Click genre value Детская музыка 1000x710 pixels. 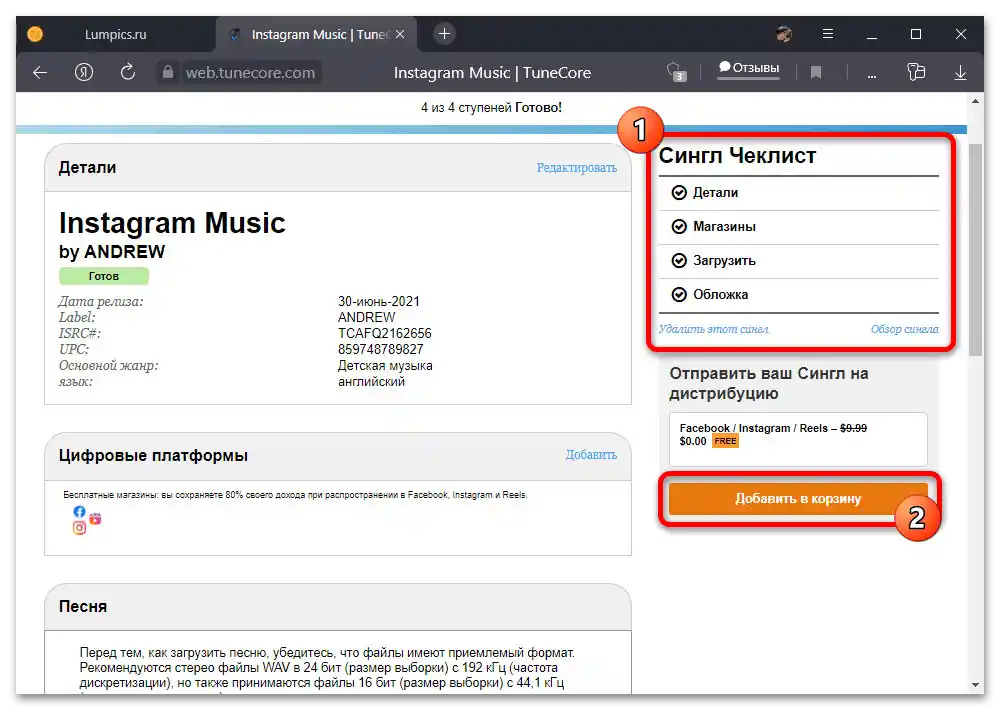(385, 366)
